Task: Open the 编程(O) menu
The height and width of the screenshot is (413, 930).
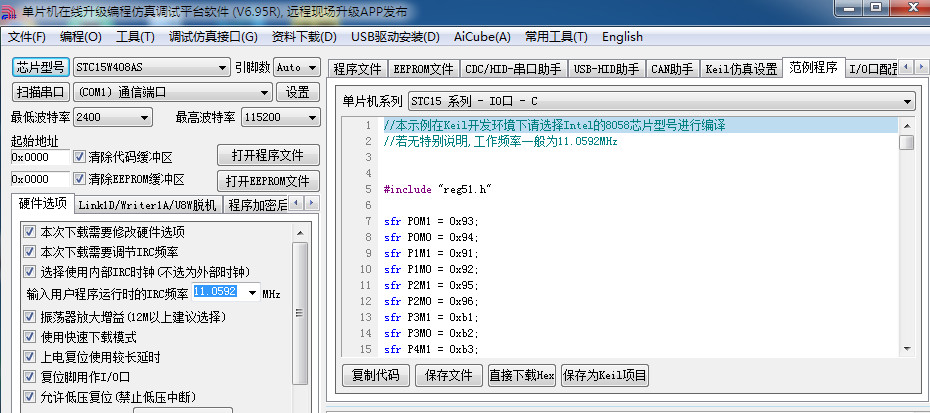Action: 81,37
